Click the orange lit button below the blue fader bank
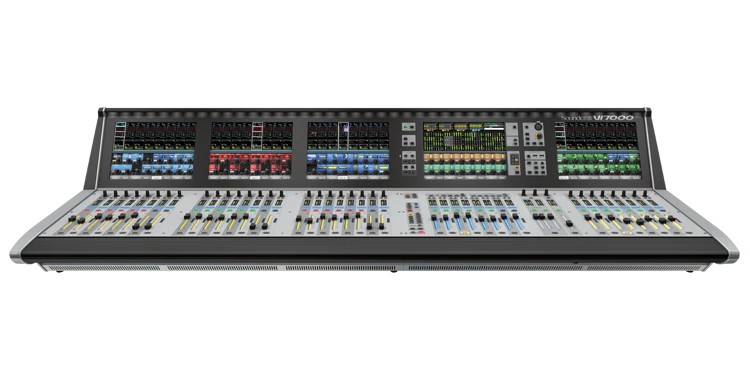 [x=465, y=233]
